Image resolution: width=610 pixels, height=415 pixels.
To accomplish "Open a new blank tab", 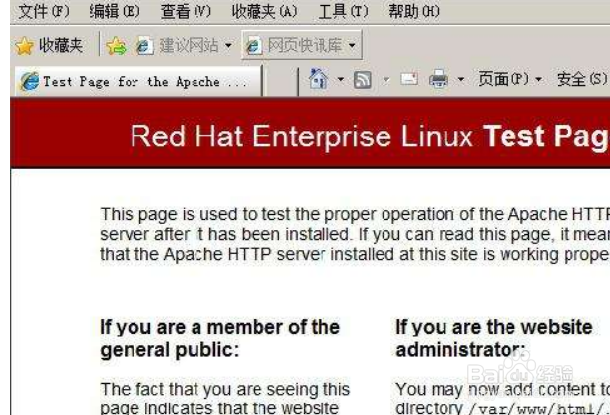I will [x=280, y=82].
